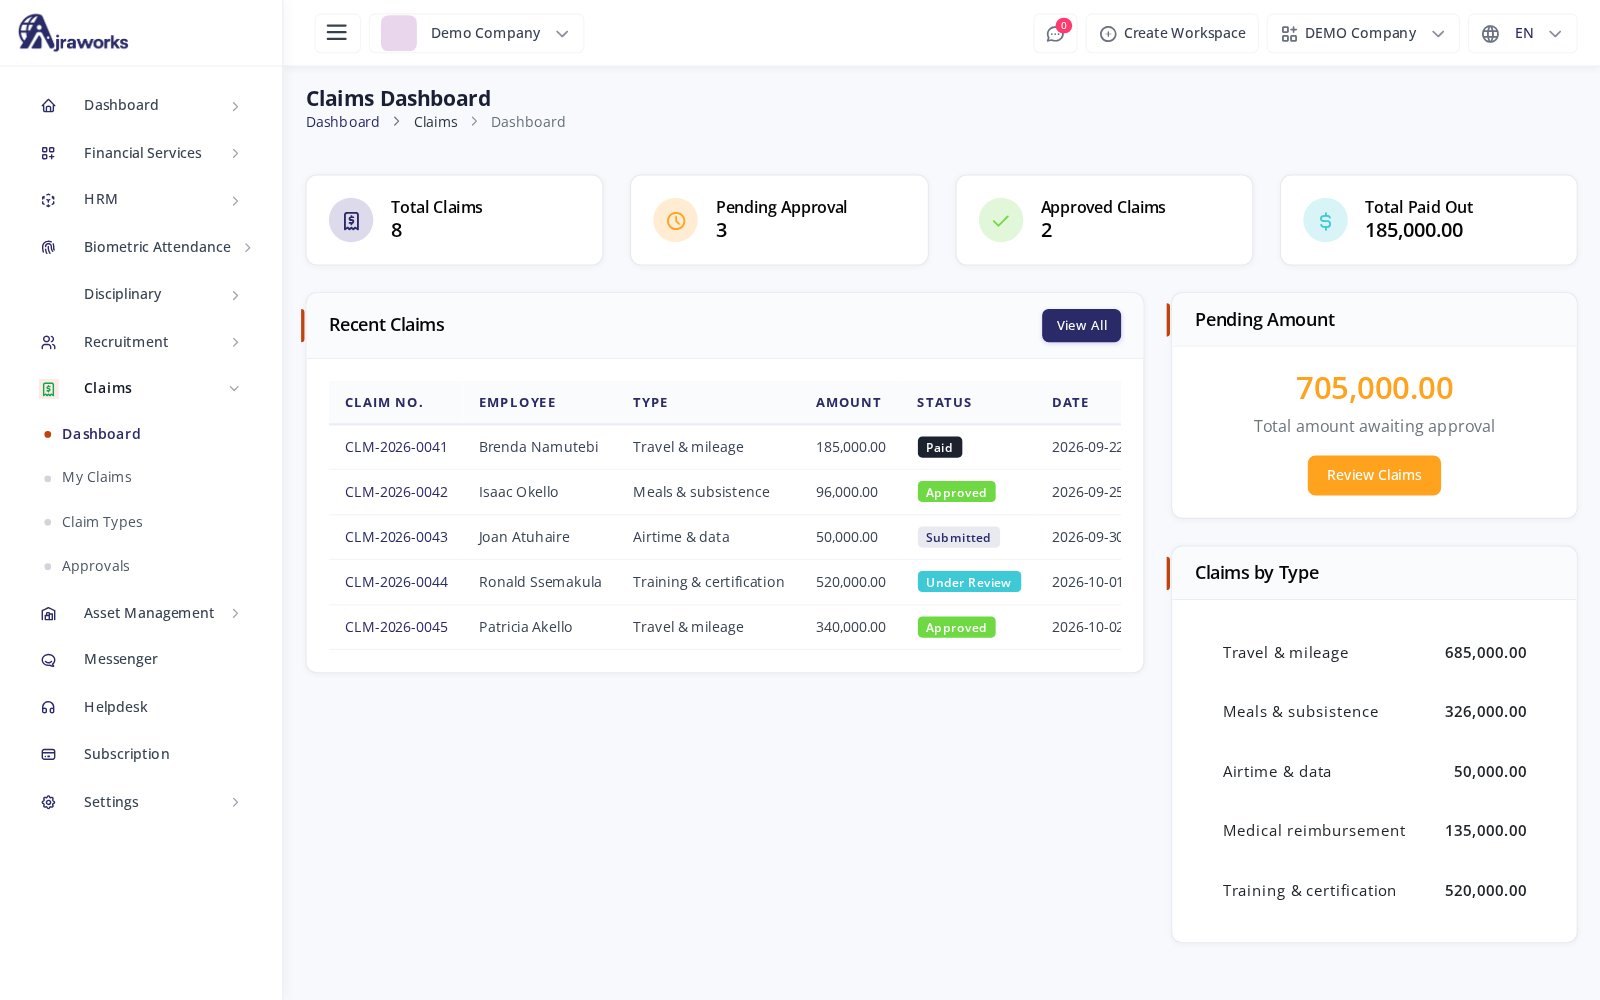1600x1000 pixels.
Task: Click the Subscription card icon
Action: (x=48, y=754)
